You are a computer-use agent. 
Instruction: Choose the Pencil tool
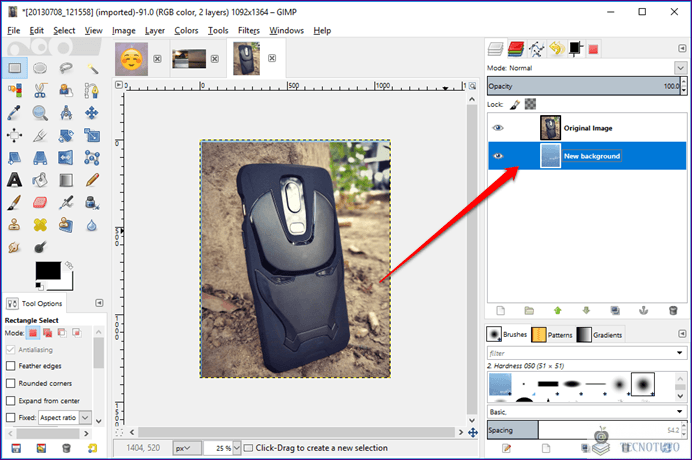click(x=92, y=180)
